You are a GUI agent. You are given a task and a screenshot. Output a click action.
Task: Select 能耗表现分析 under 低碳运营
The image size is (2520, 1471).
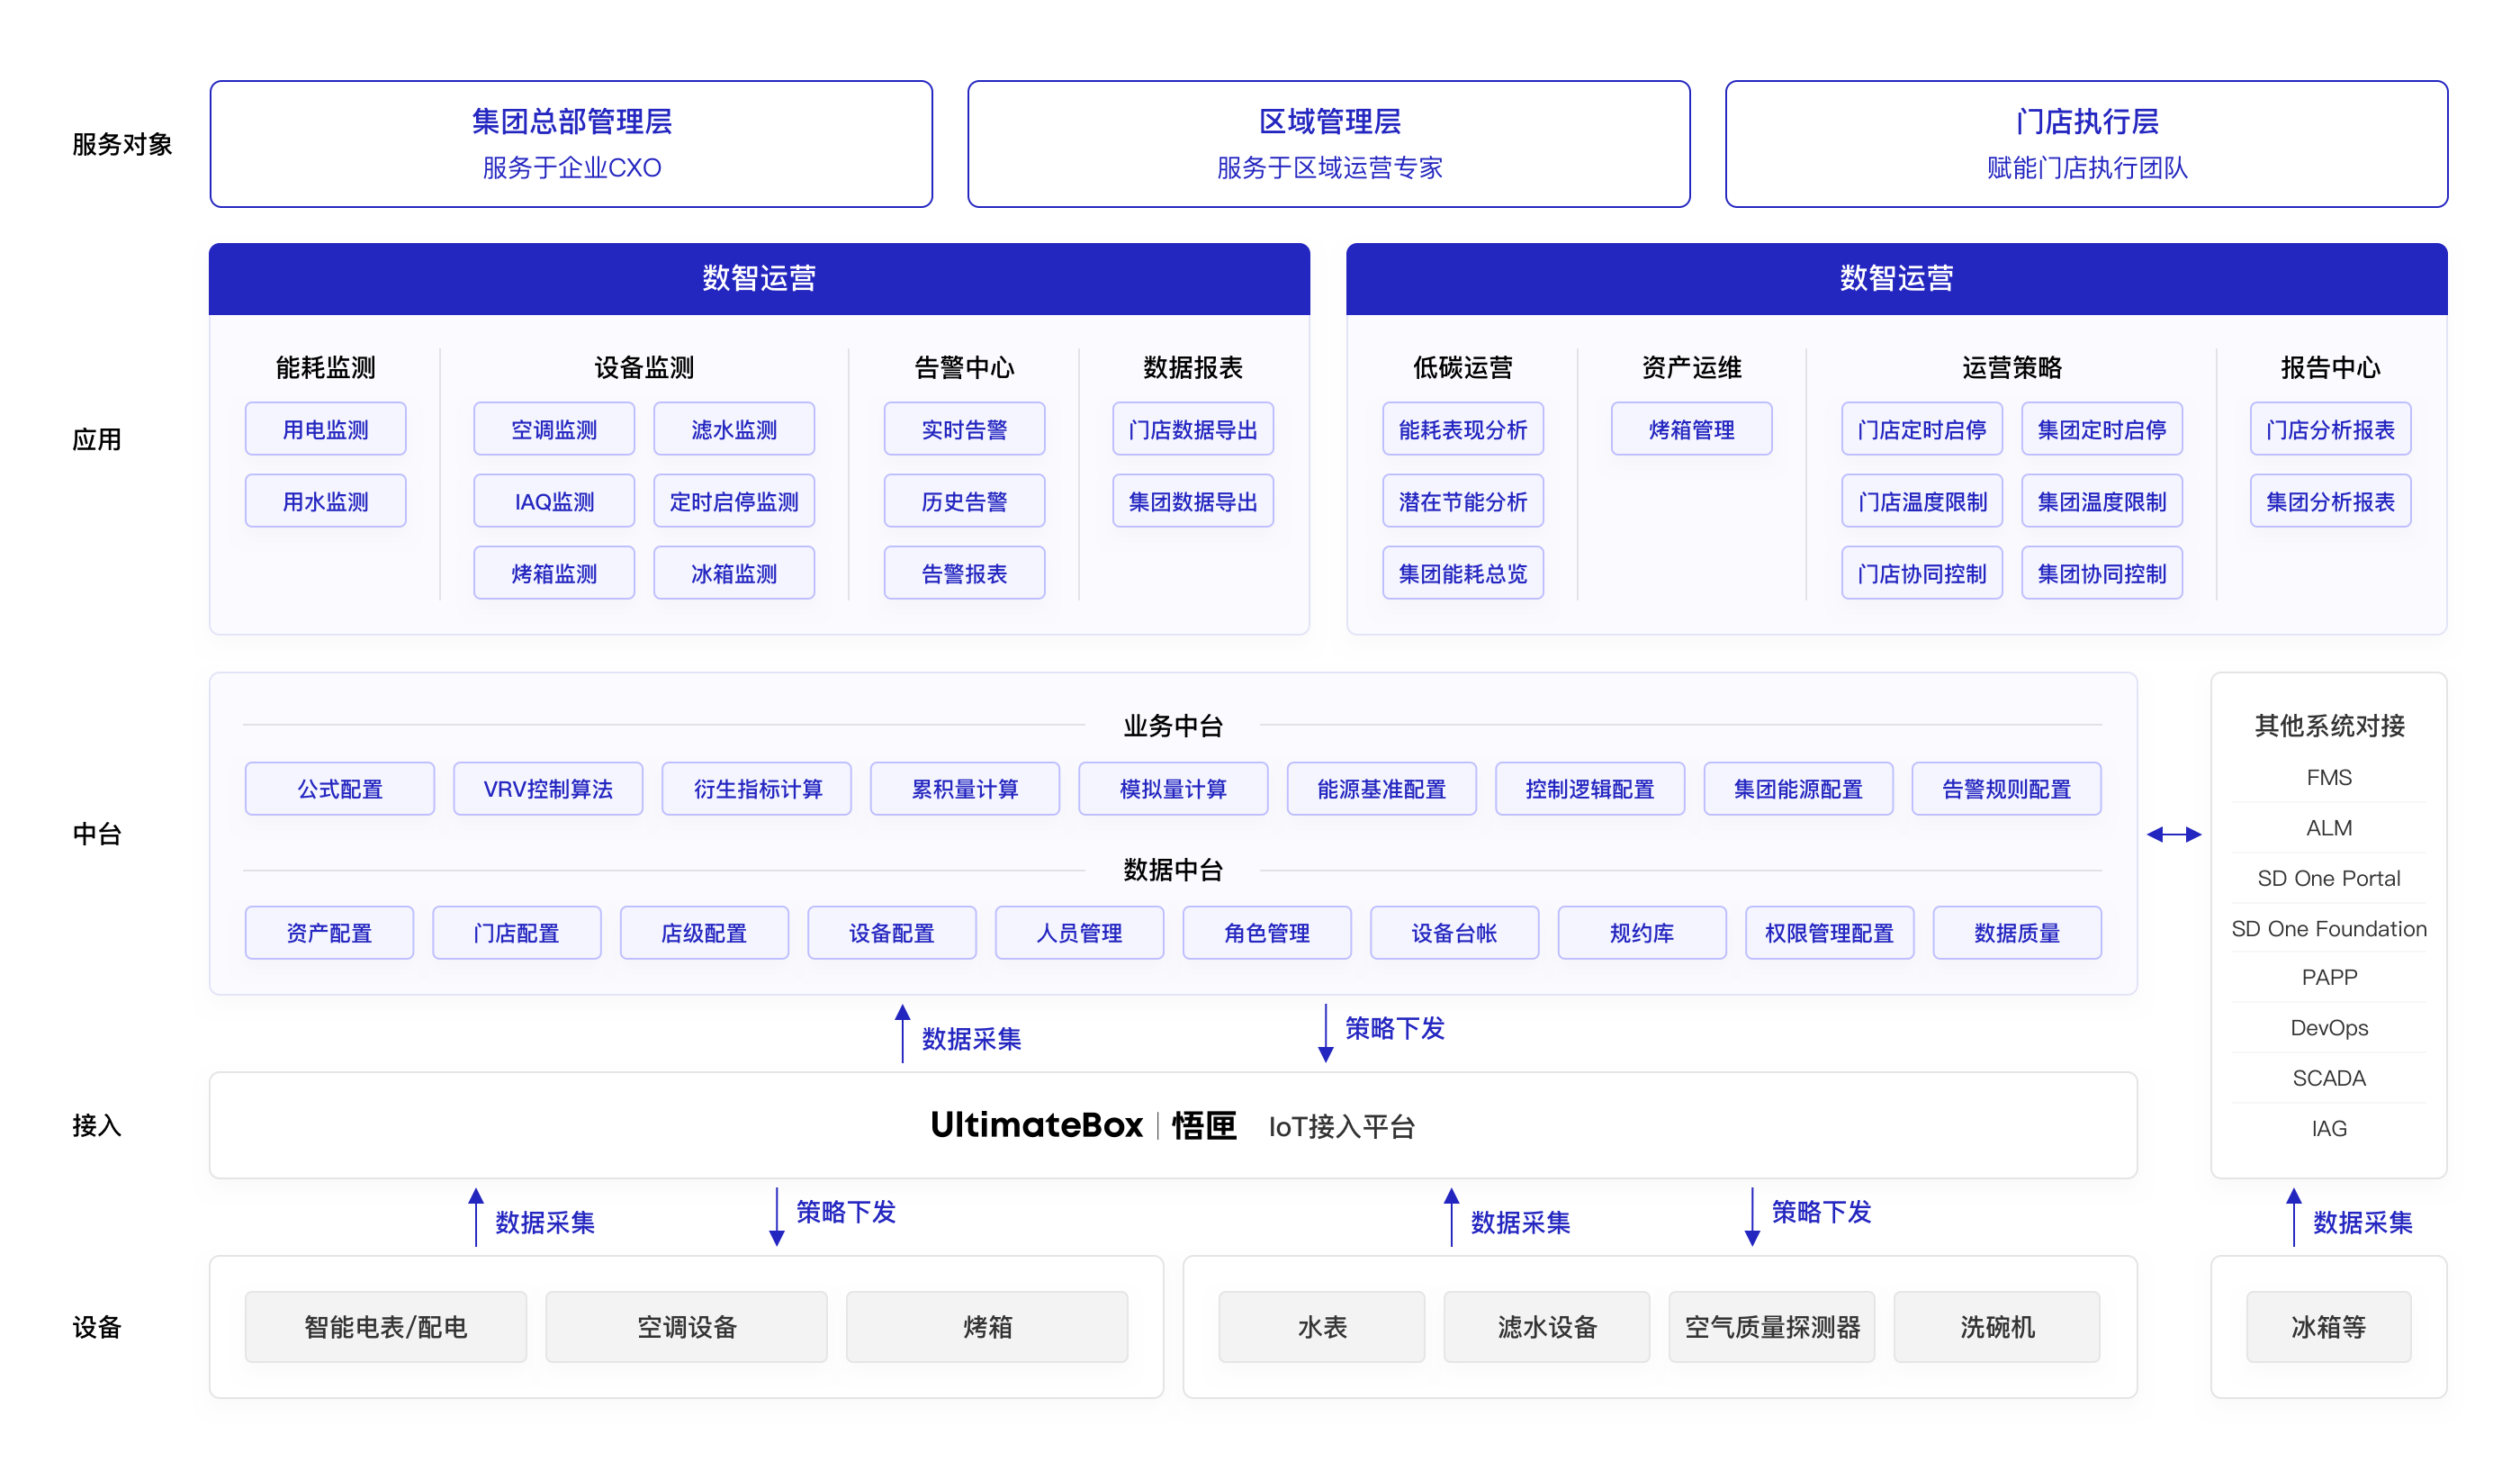(1462, 430)
